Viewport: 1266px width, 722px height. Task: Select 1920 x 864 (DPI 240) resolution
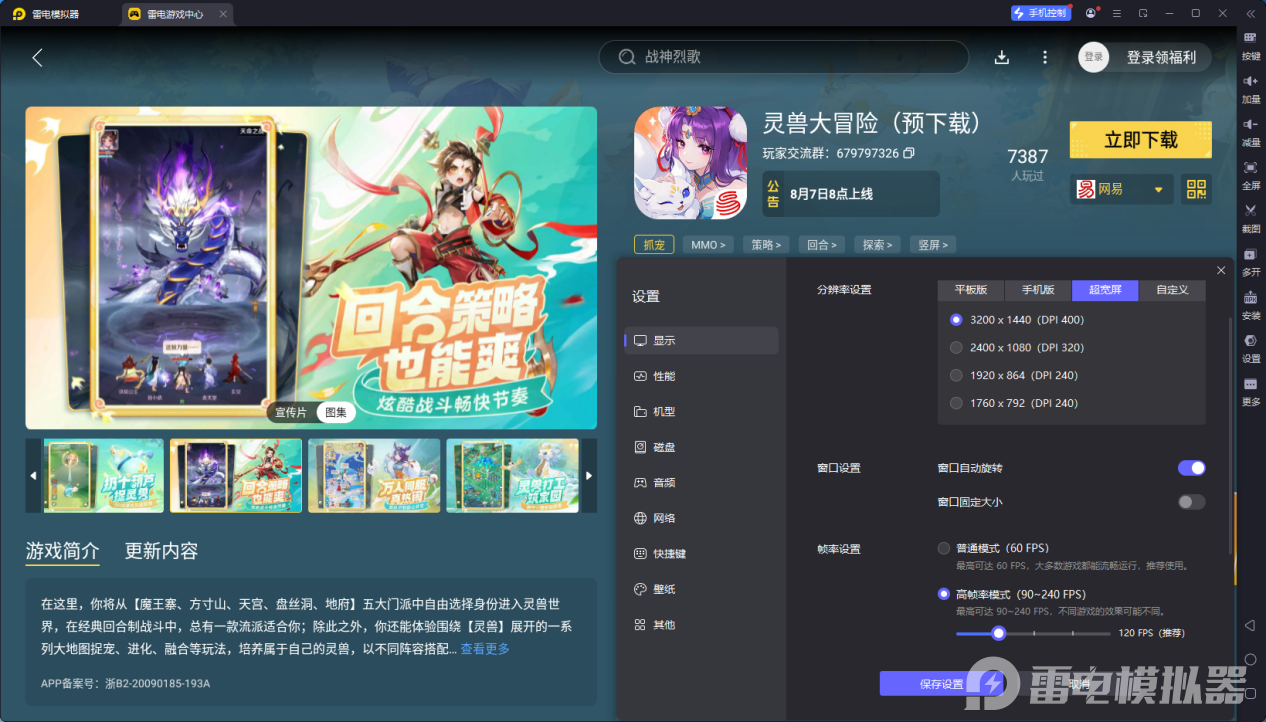pos(1014,376)
